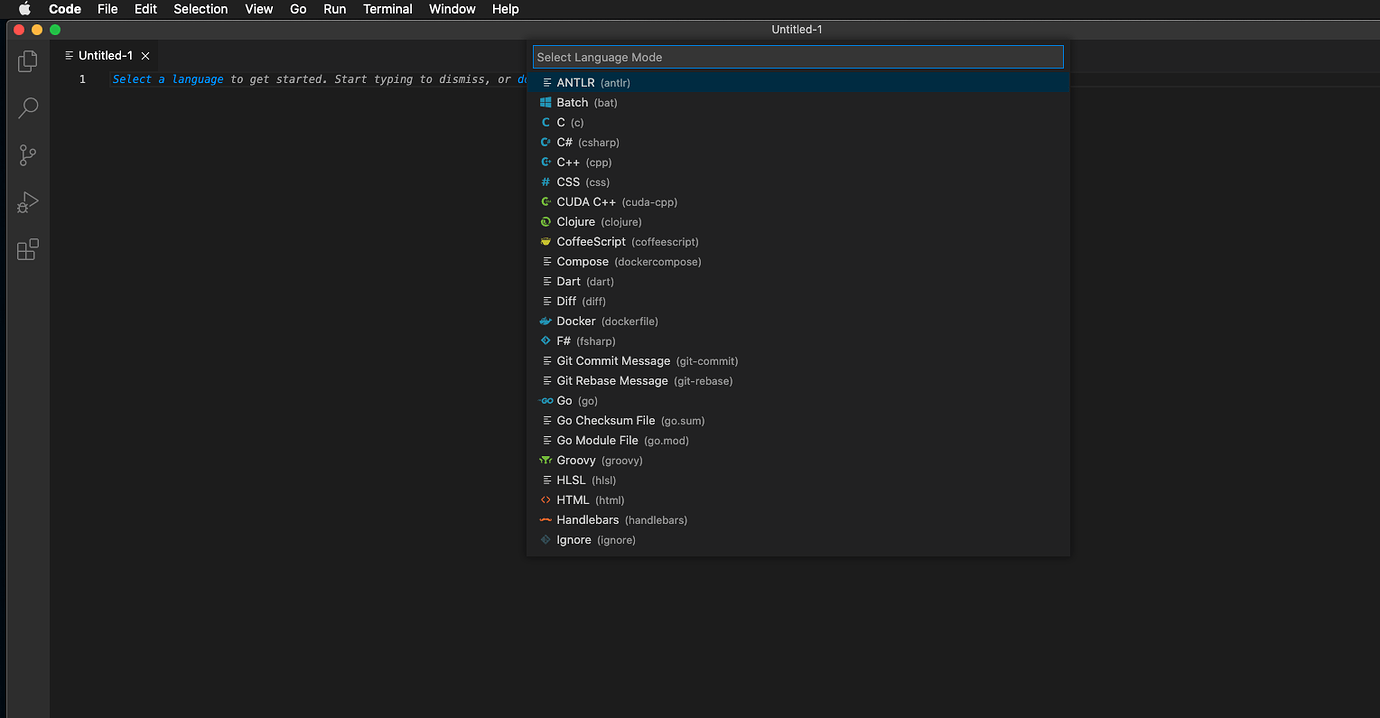1380x718 pixels.
Task: Choose C++ (cpp) language mode
Action: [x=798, y=162]
